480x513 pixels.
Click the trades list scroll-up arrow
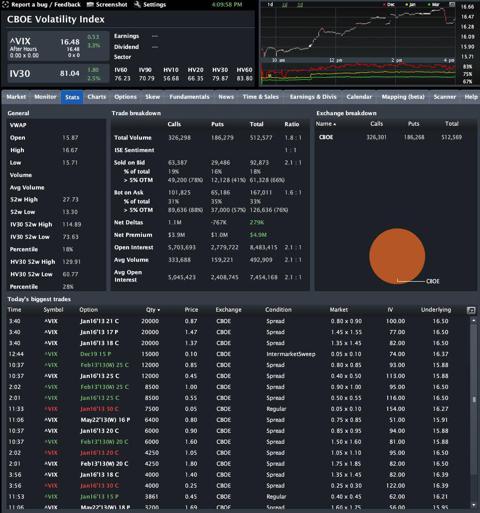474,321
